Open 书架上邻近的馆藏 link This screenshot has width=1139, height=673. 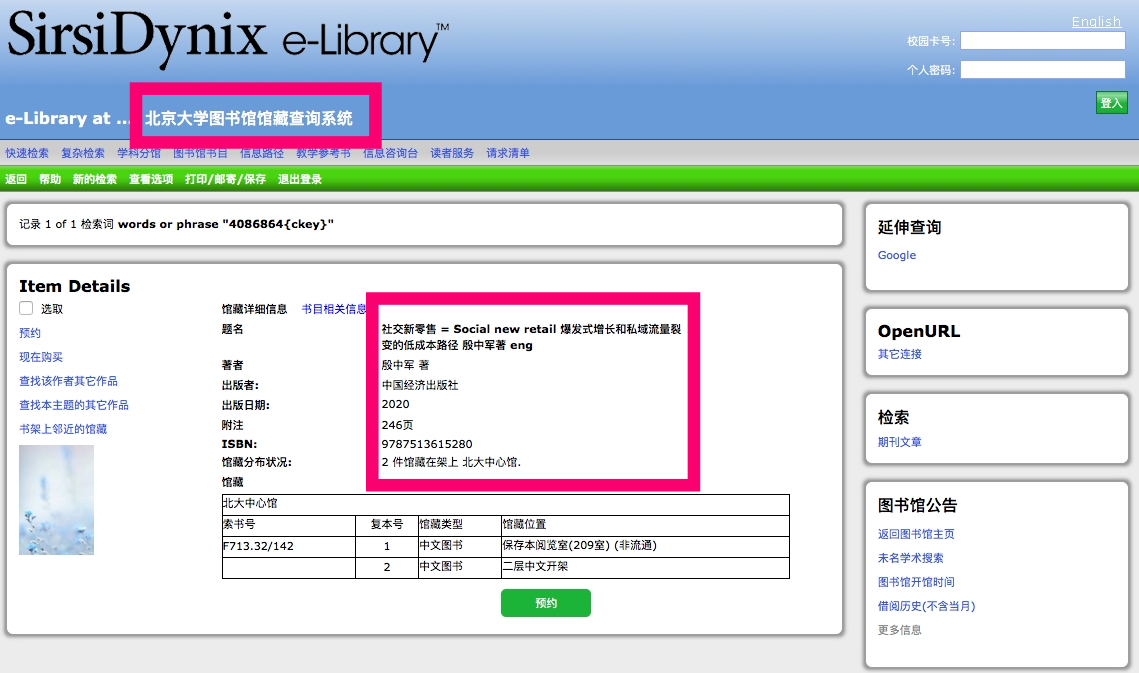(x=63, y=429)
